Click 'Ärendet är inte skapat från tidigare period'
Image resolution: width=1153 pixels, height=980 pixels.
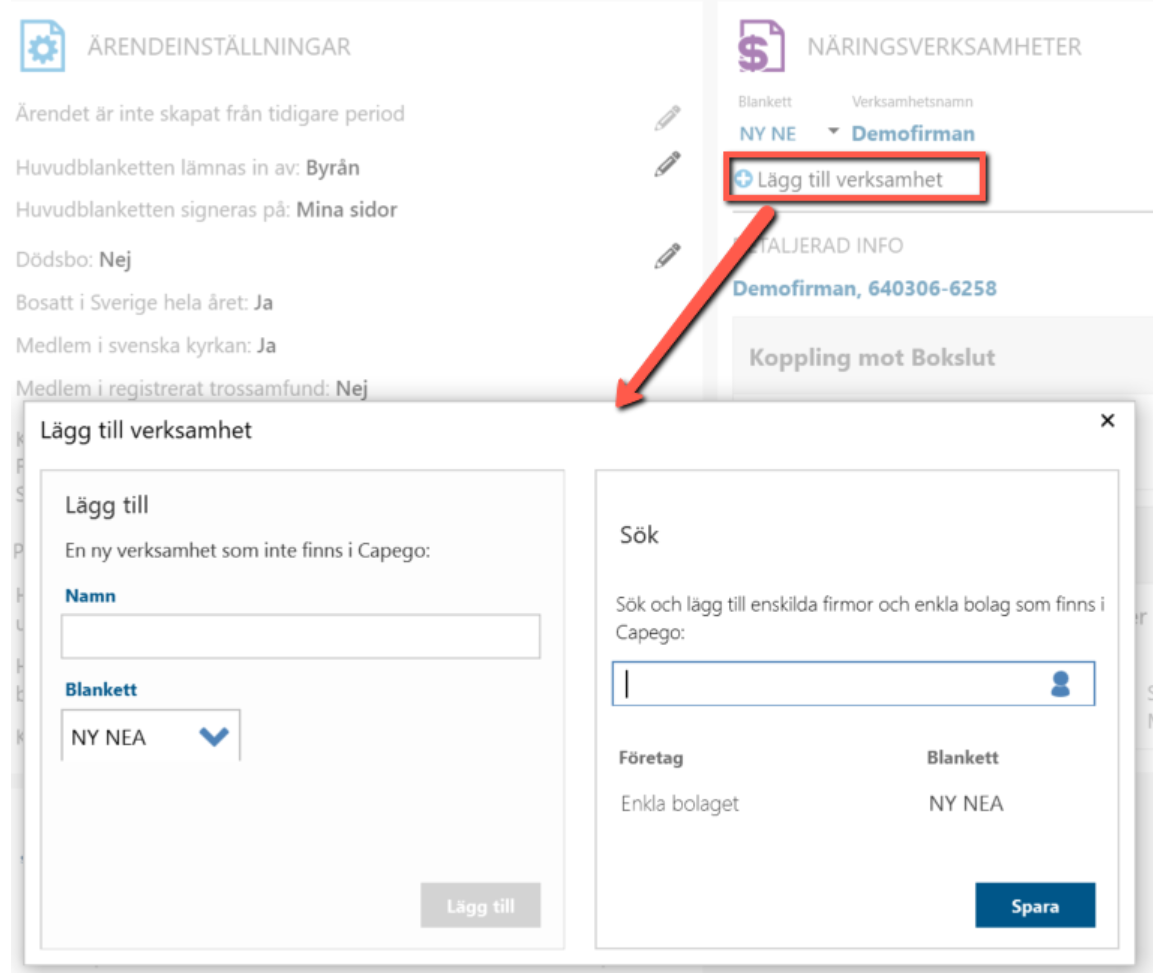210,114
